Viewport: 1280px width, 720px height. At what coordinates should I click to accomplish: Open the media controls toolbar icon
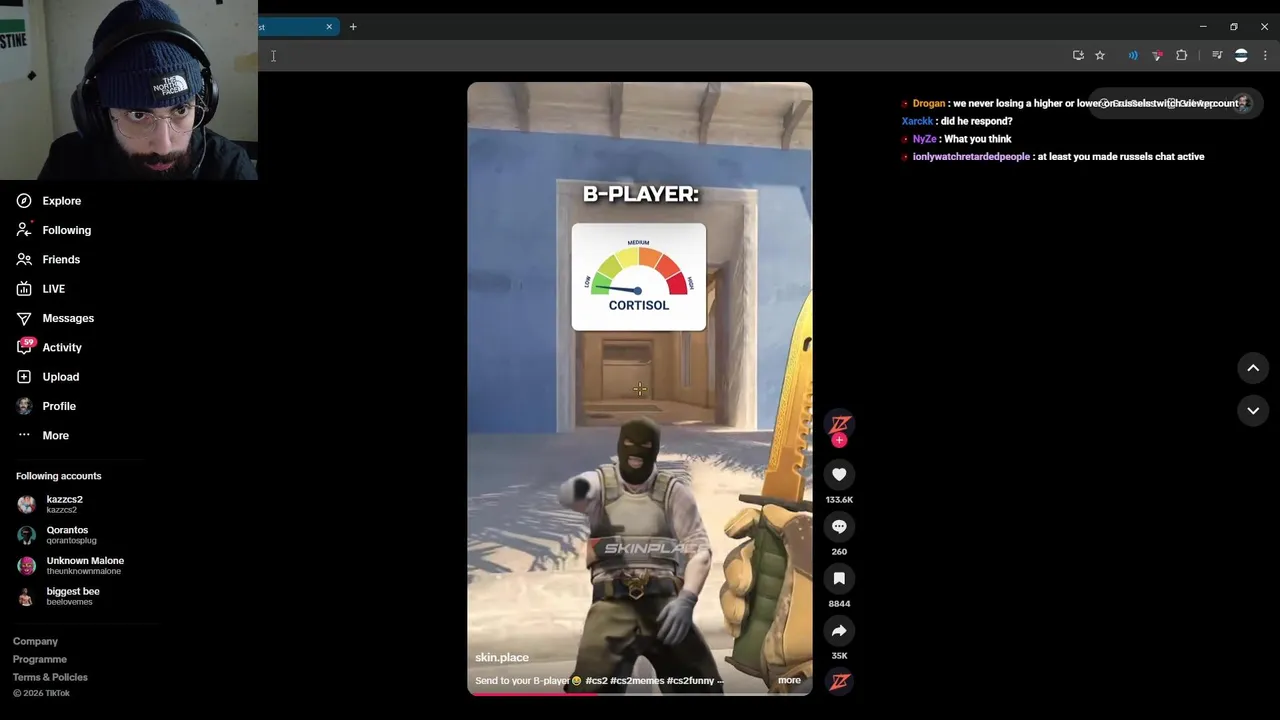click(x=1217, y=56)
